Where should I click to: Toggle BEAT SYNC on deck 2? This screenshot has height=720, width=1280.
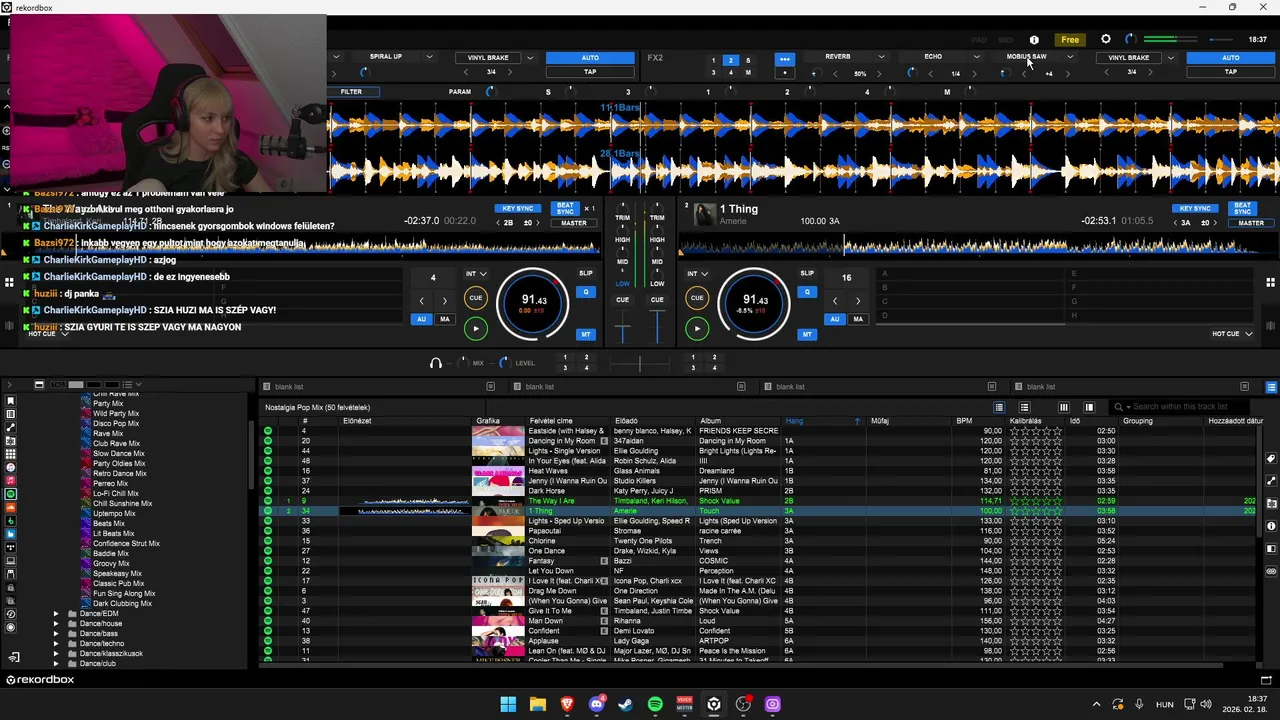point(1242,209)
